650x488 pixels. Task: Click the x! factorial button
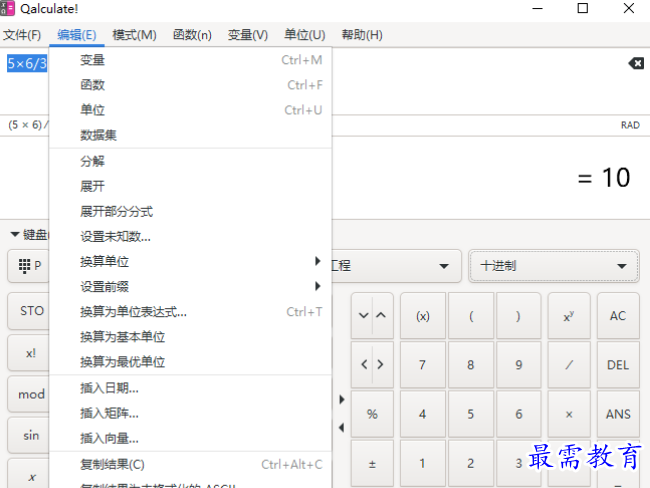coord(28,353)
